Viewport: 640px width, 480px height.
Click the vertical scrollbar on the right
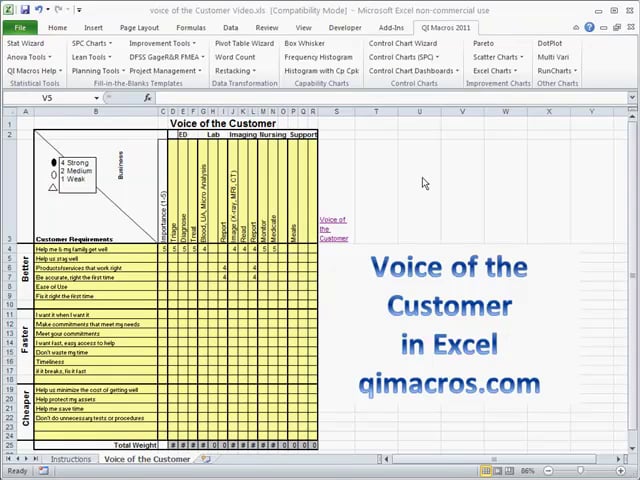tap(632, 276)
